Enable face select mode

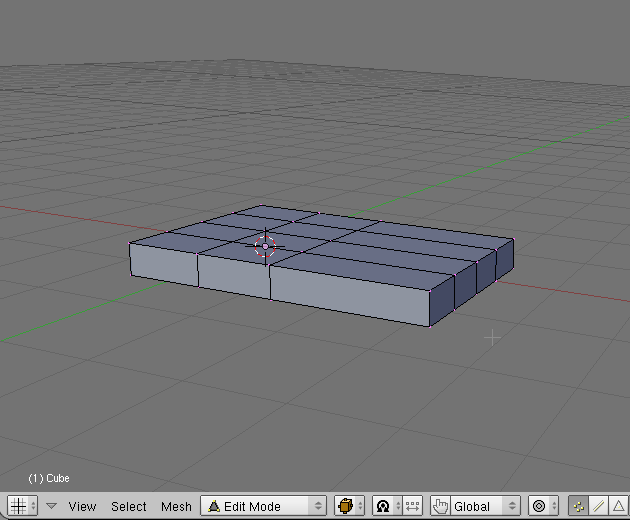click(619, 506)
